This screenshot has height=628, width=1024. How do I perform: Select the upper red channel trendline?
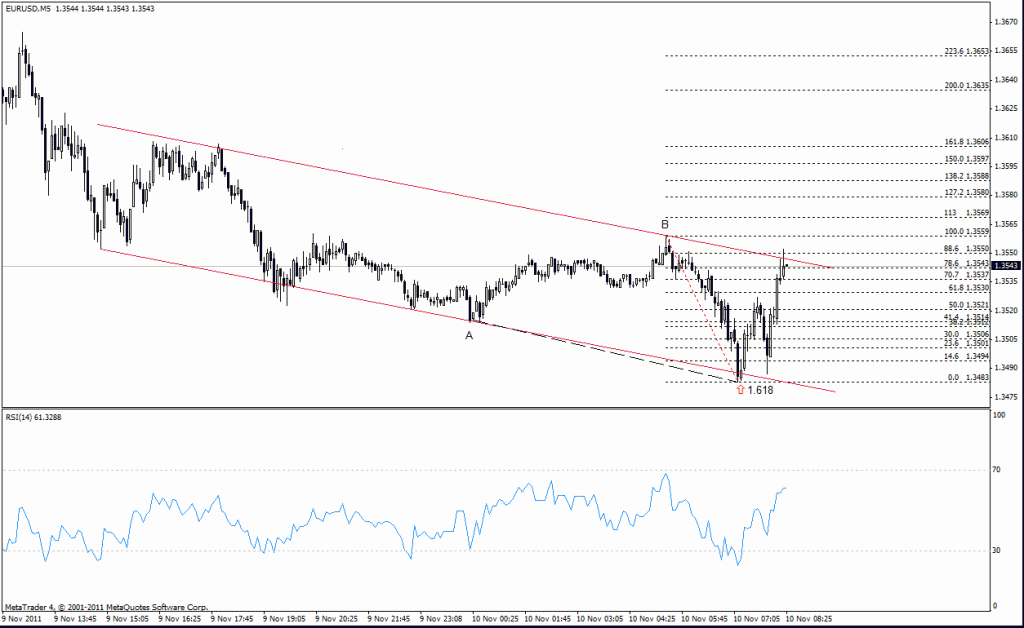(x=464, y=196)
